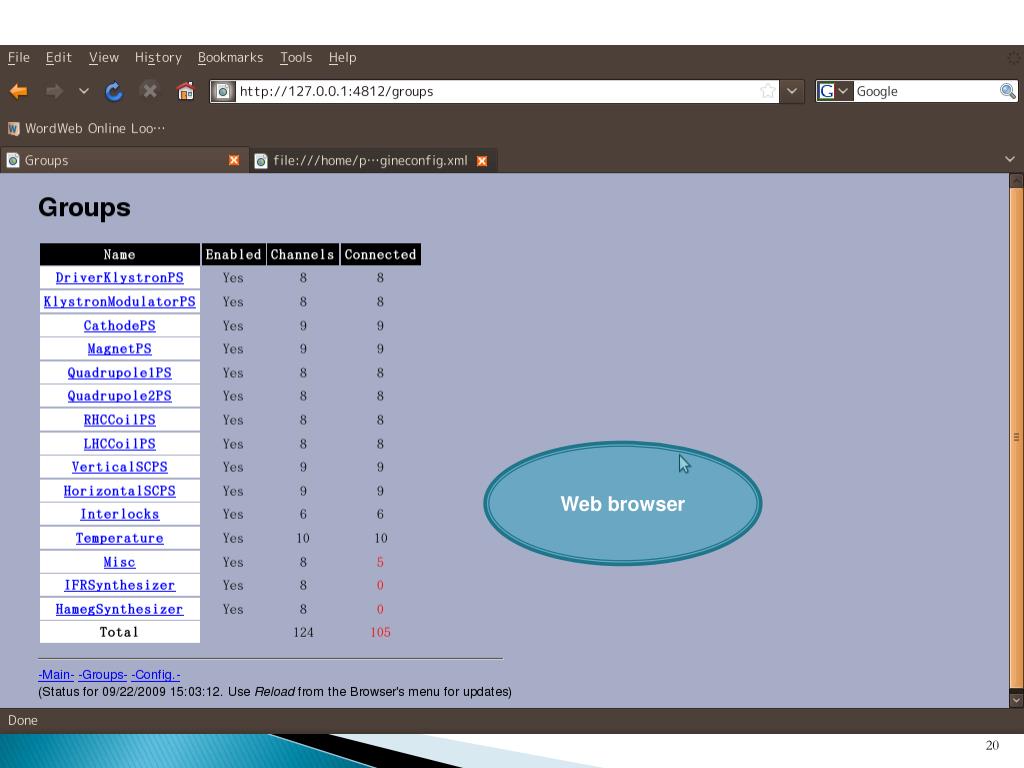Open the HorizontalSCPS group link
The height and width of the screenshot is (768, 1024).
pos(120,491)
